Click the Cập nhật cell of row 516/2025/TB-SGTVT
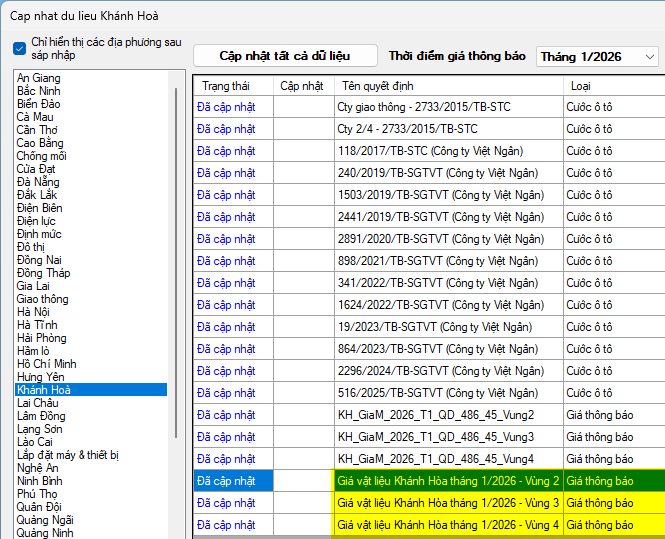Screen dimensions: 665x539 (303, 393)
